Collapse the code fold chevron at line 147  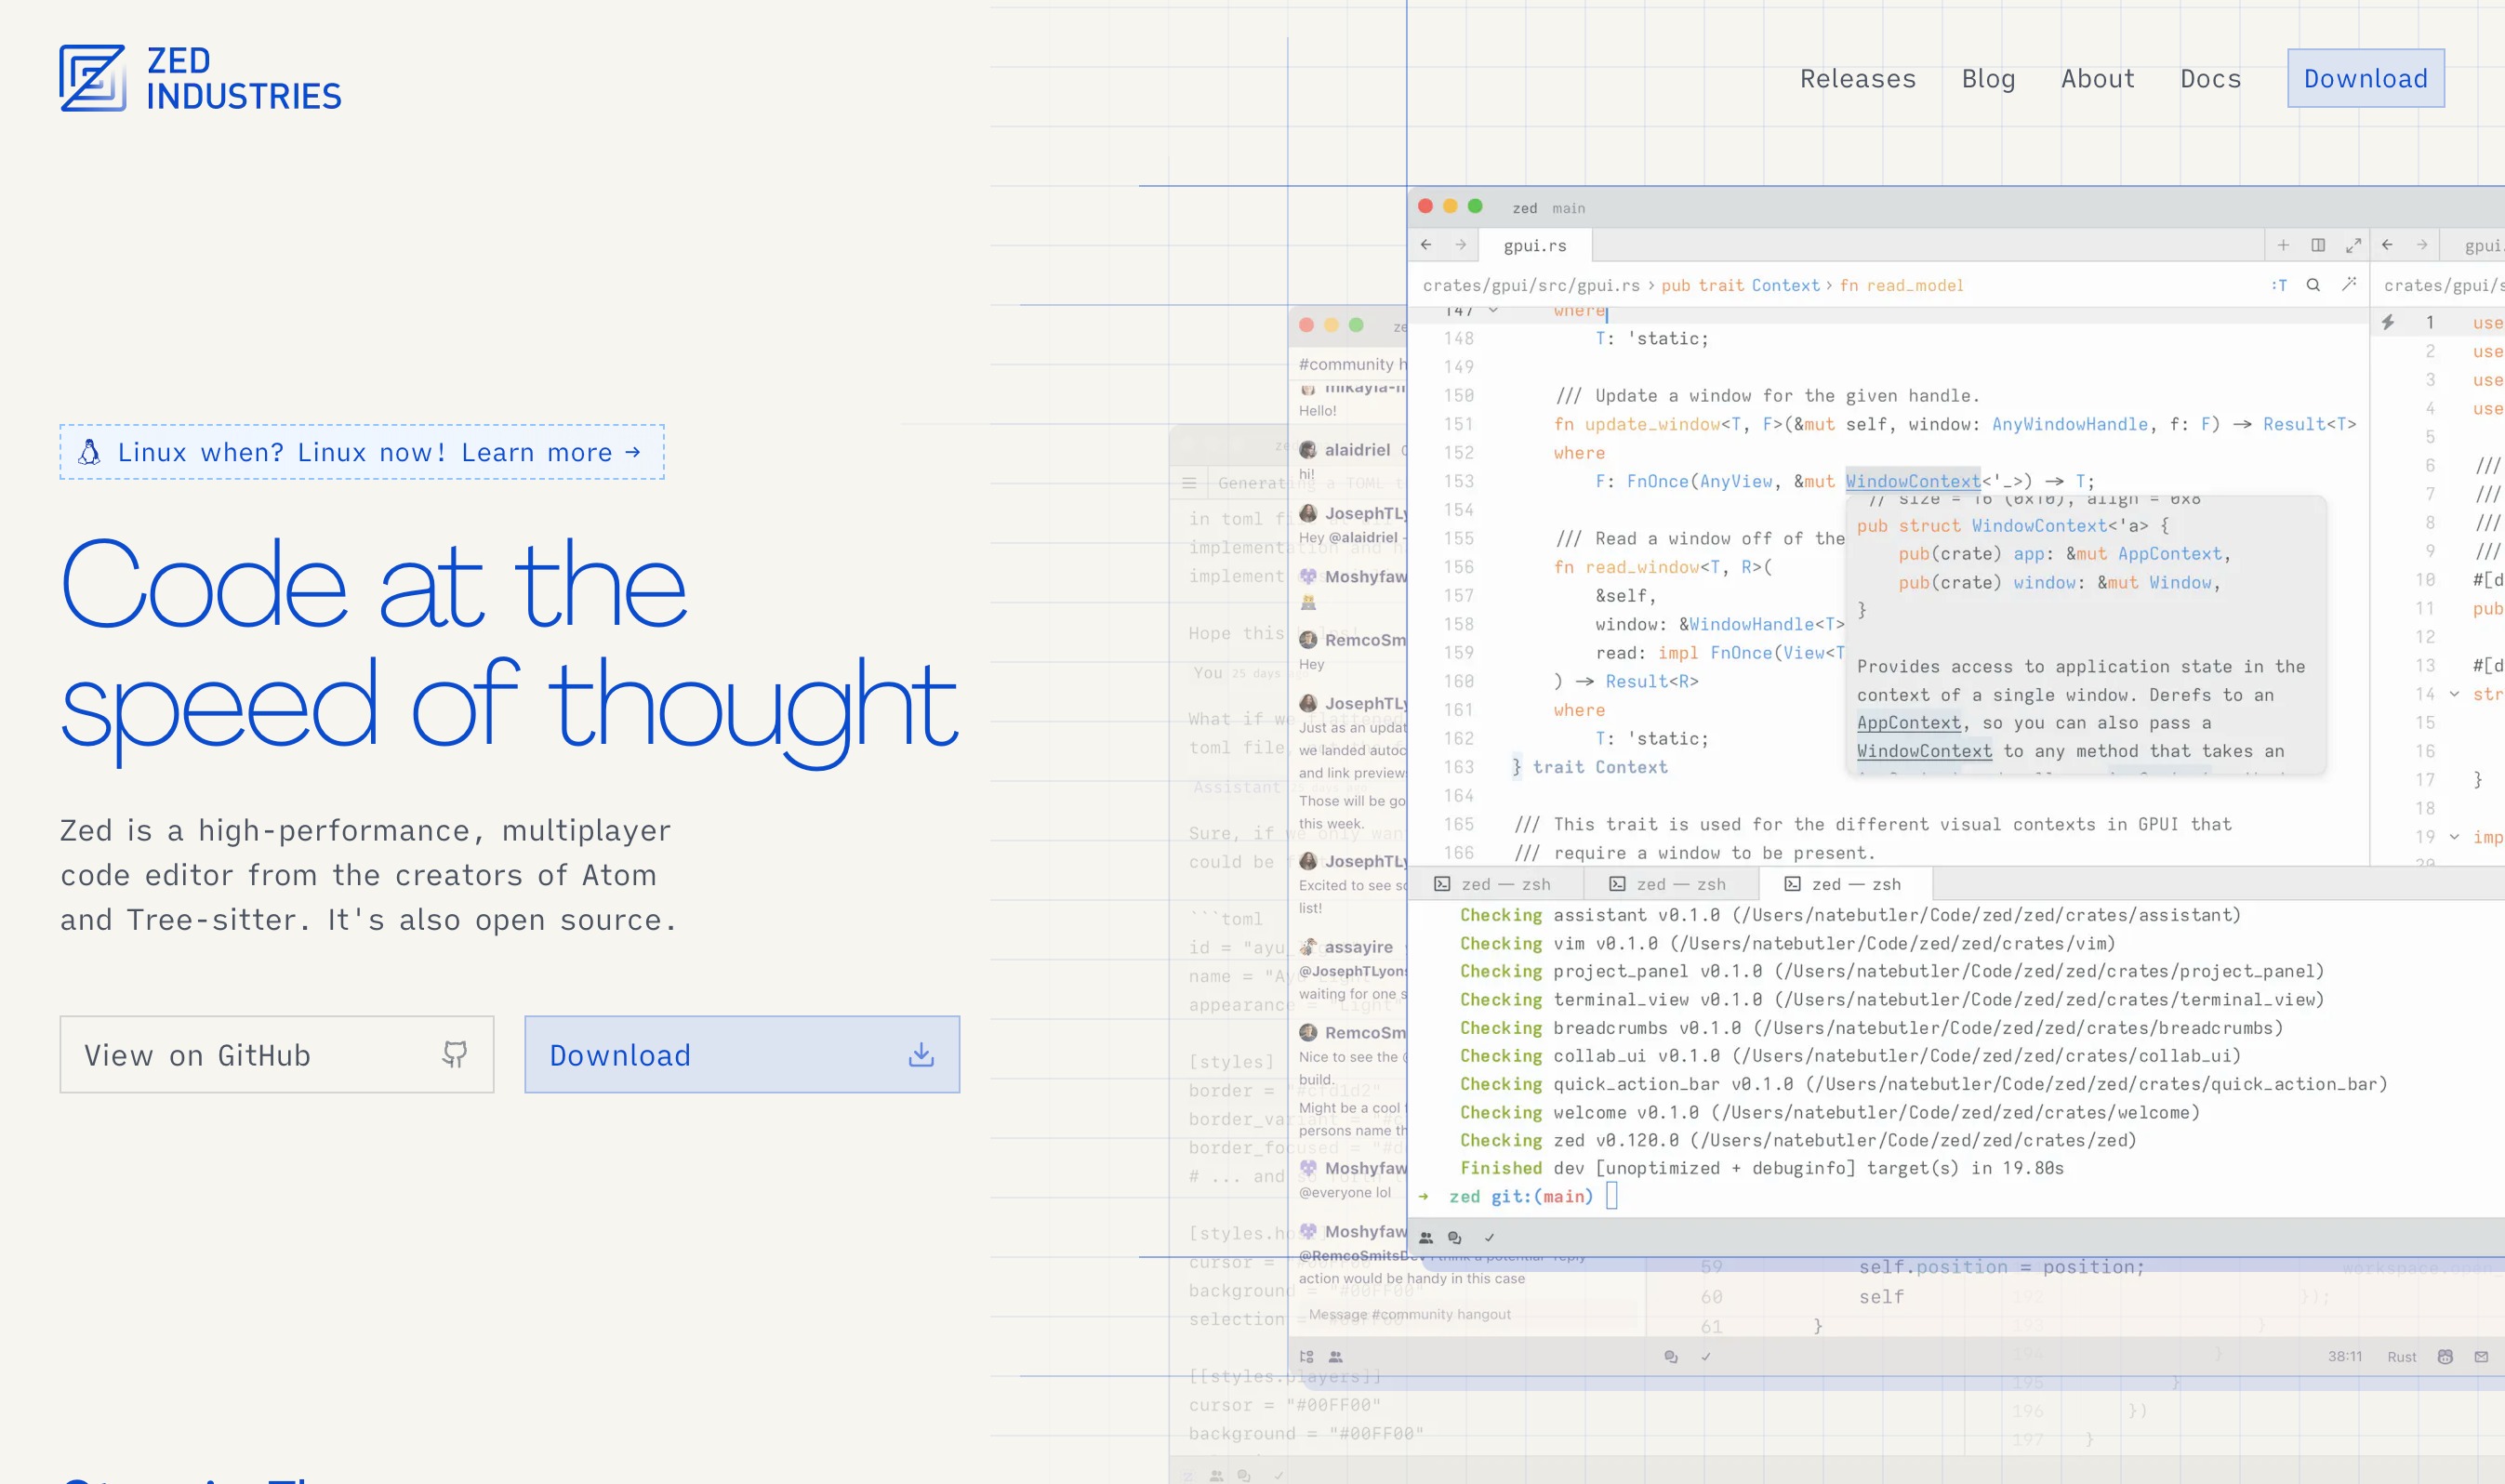[1493, 311]
